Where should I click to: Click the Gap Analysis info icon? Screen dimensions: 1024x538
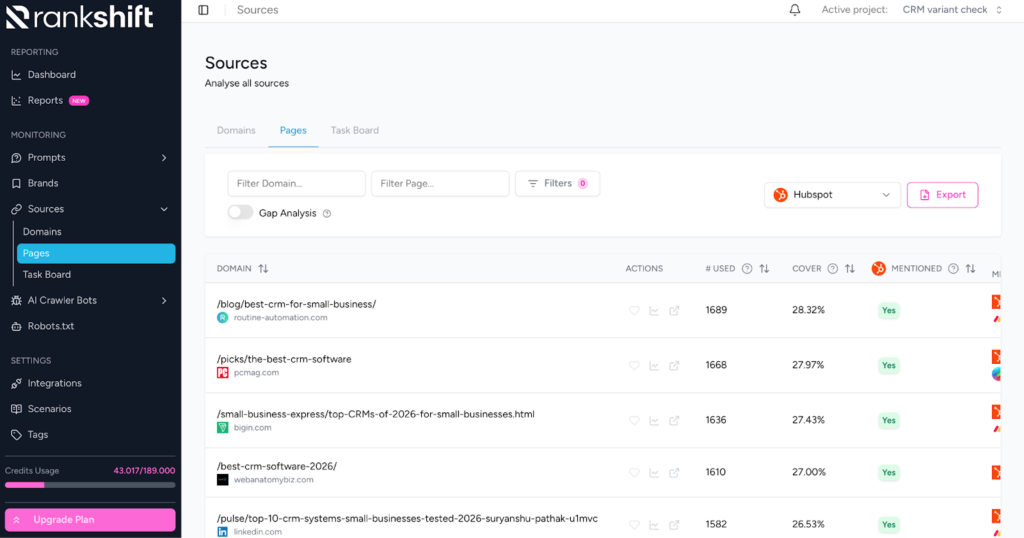[327, 214]
